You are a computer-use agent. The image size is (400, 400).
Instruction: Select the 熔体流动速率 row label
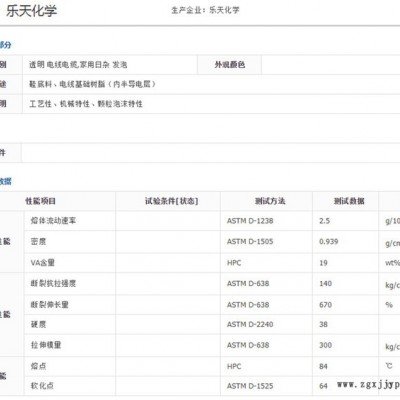53,221
